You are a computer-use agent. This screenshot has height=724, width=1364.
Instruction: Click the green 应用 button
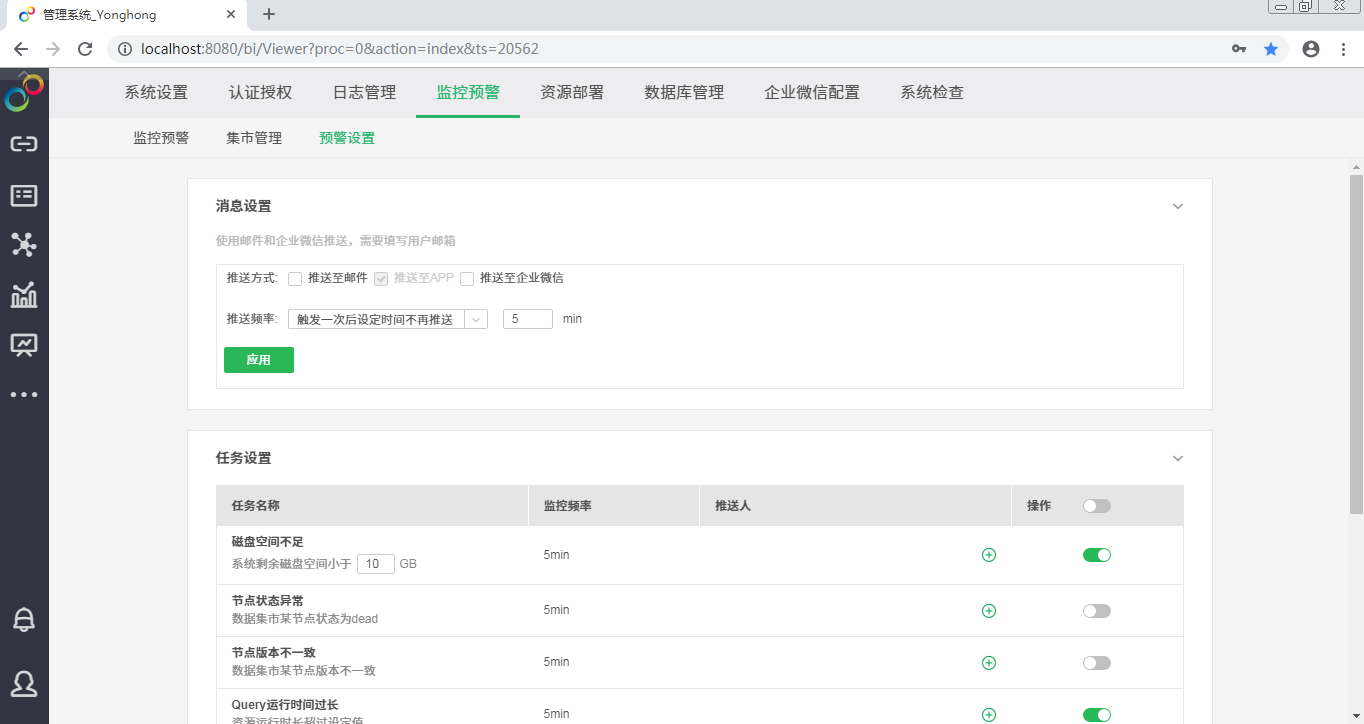pyautogui.click(x=259, y=360)
